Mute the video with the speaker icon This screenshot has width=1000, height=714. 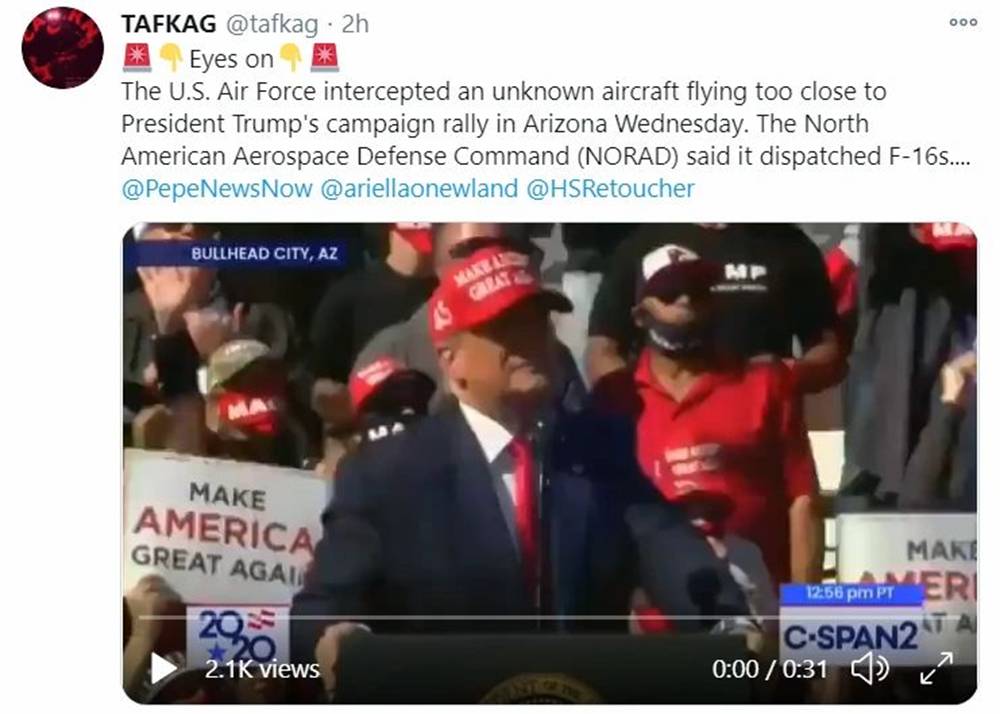[870, 669]
